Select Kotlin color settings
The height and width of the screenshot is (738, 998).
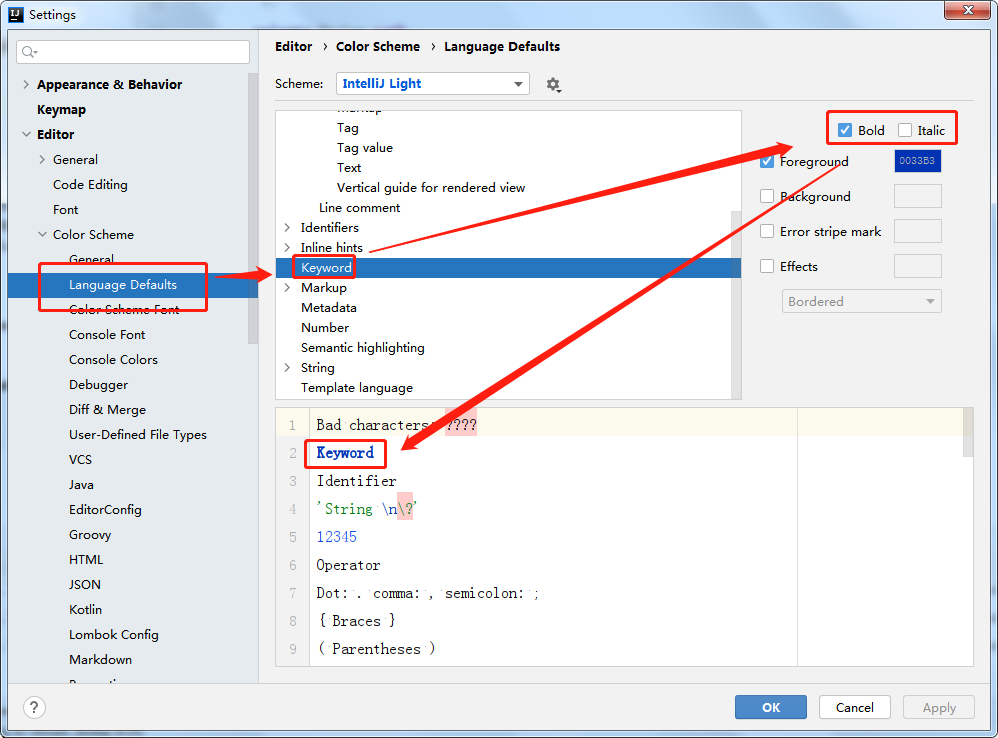point(85,609)
